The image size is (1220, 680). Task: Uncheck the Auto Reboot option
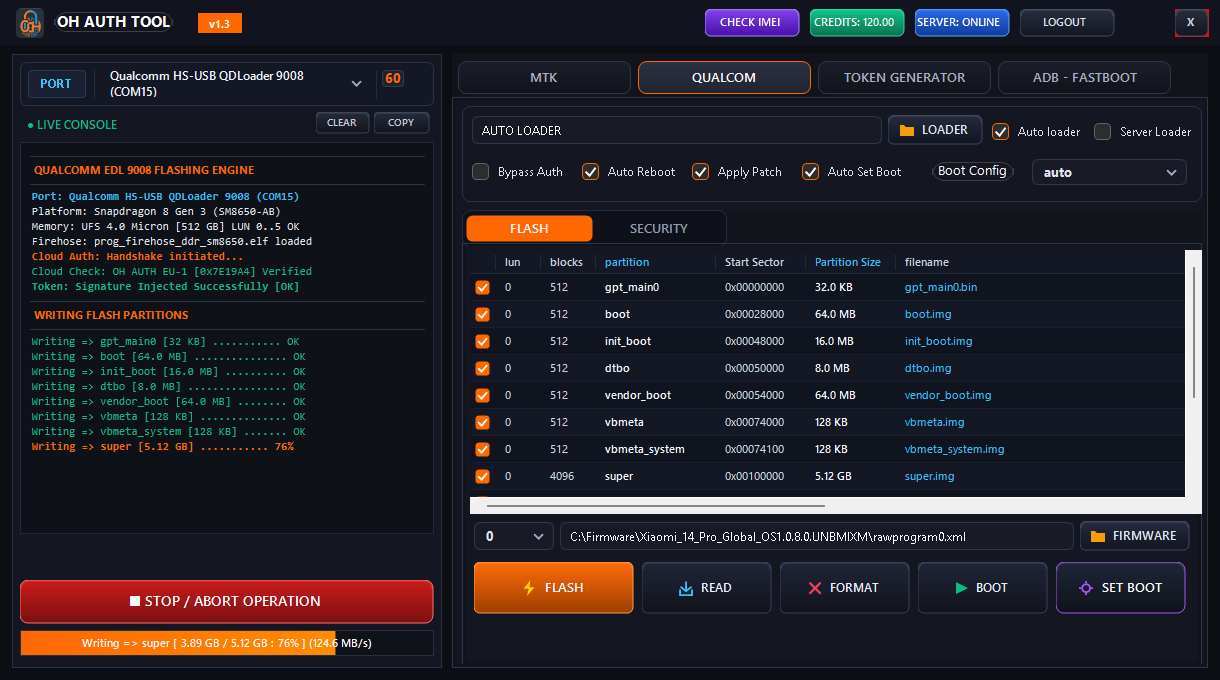(x=591, y=171)
